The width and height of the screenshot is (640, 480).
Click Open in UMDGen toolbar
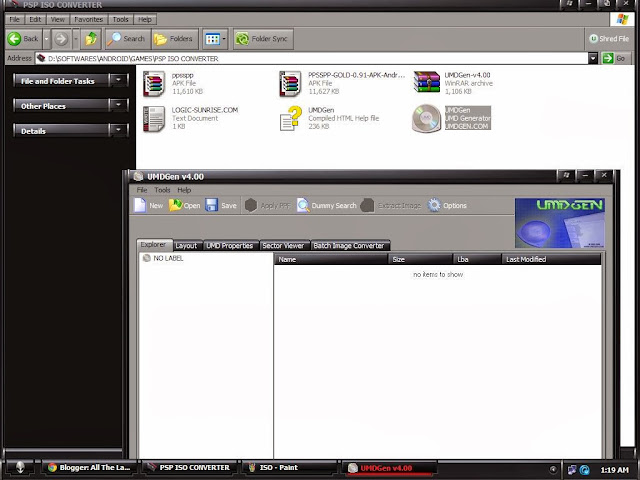click(x=184, y=205)
